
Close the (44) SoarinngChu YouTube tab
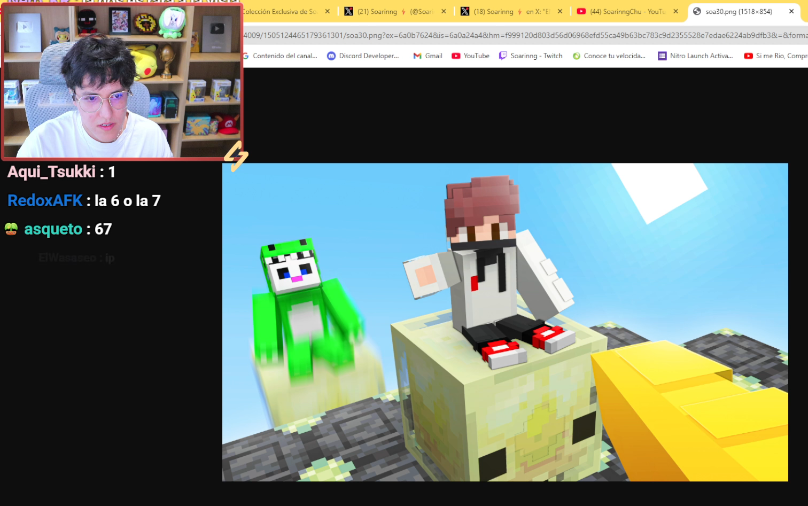point(676,11)
